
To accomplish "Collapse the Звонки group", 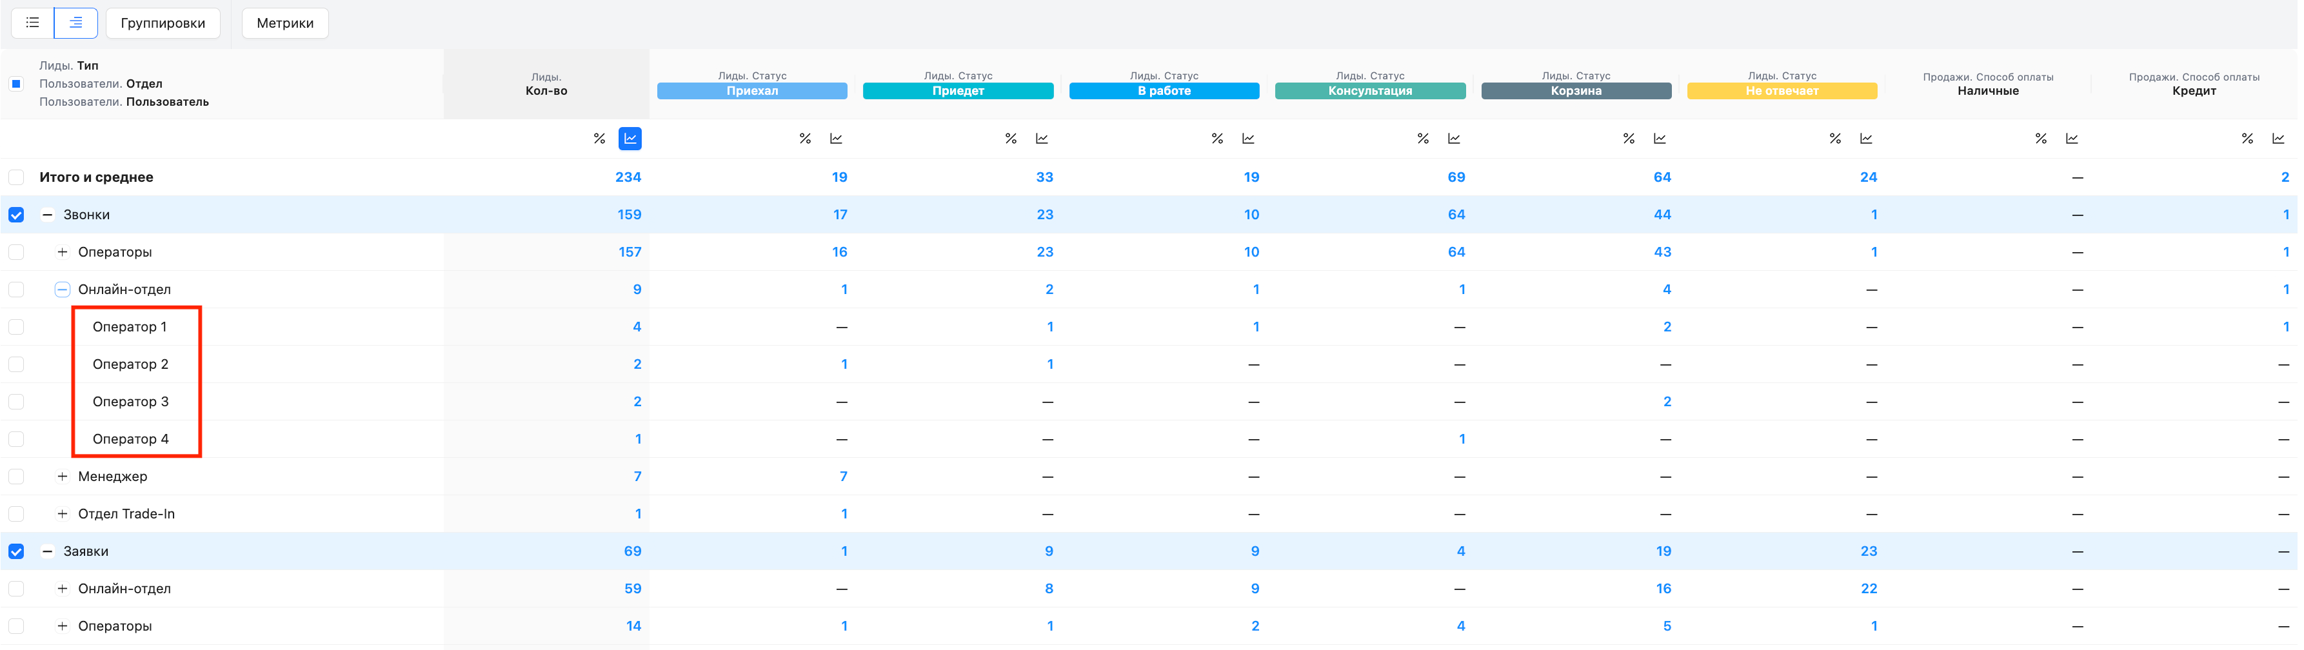I will pos(47,215).
